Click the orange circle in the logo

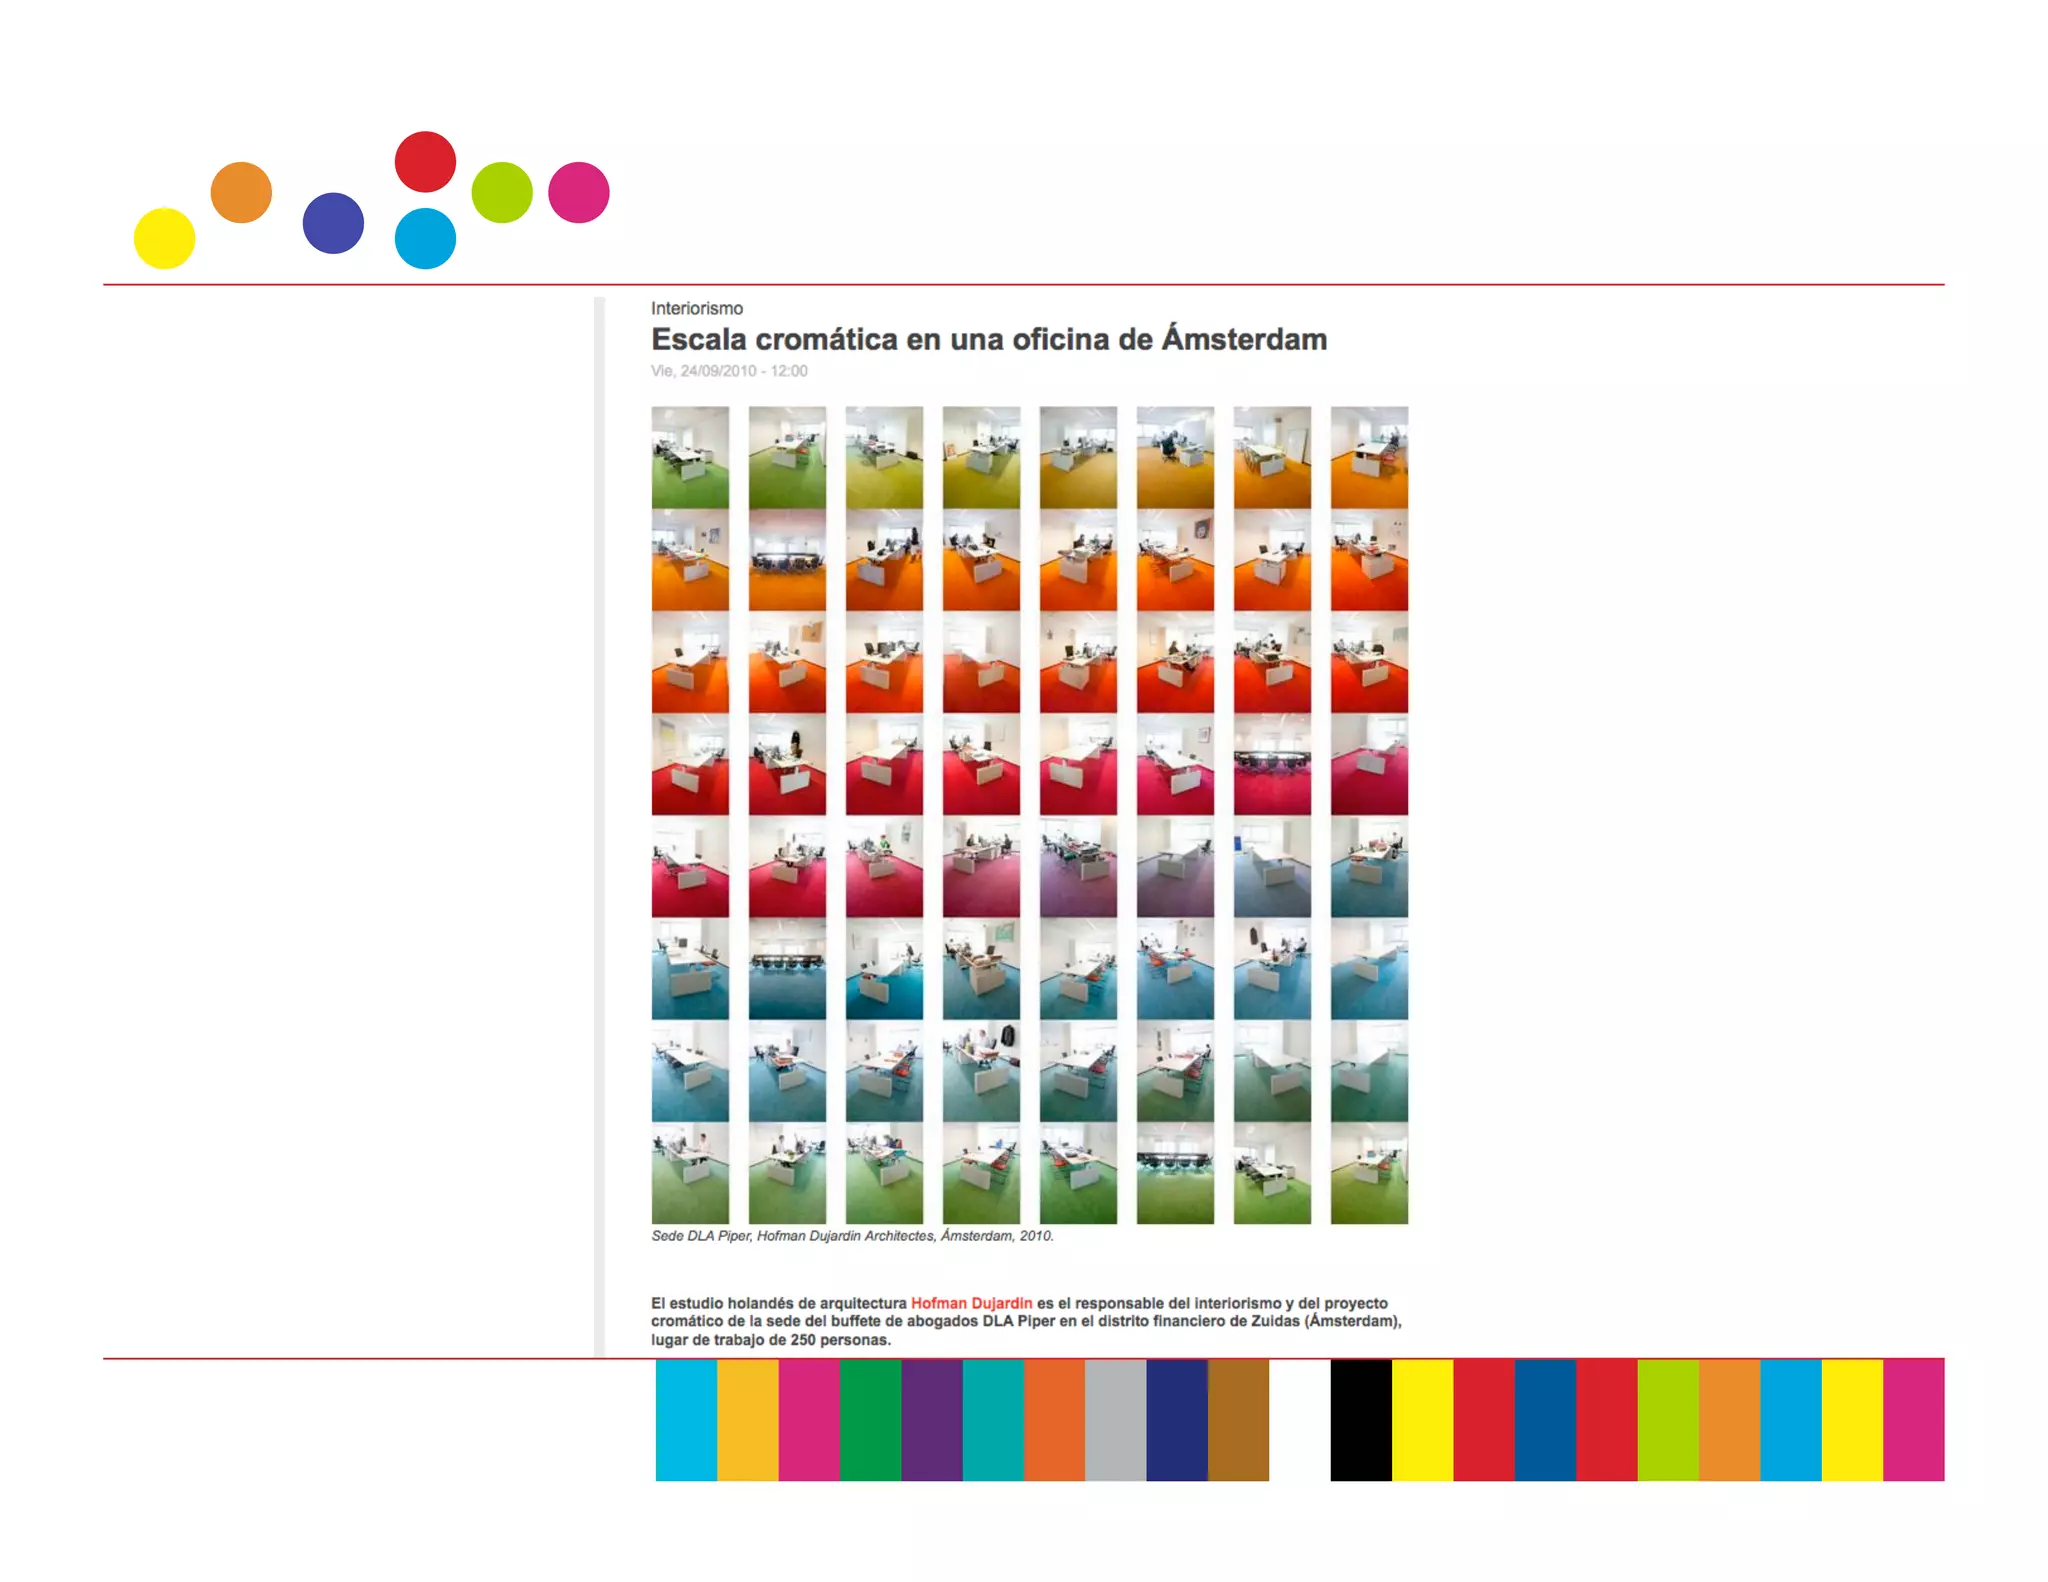point(241,192)
